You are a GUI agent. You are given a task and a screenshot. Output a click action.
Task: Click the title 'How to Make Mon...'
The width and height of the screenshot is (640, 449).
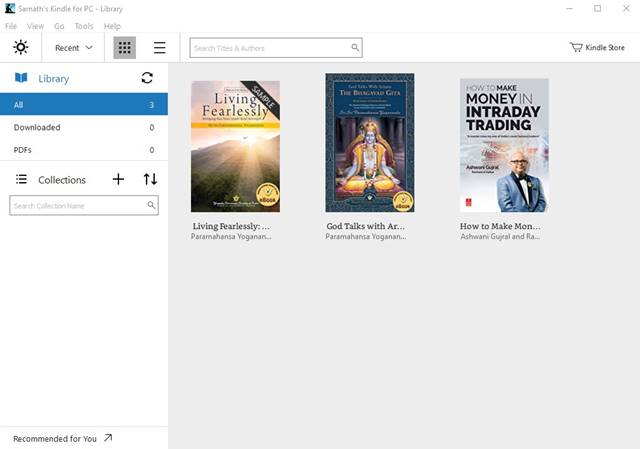click(x=500, y=226)
